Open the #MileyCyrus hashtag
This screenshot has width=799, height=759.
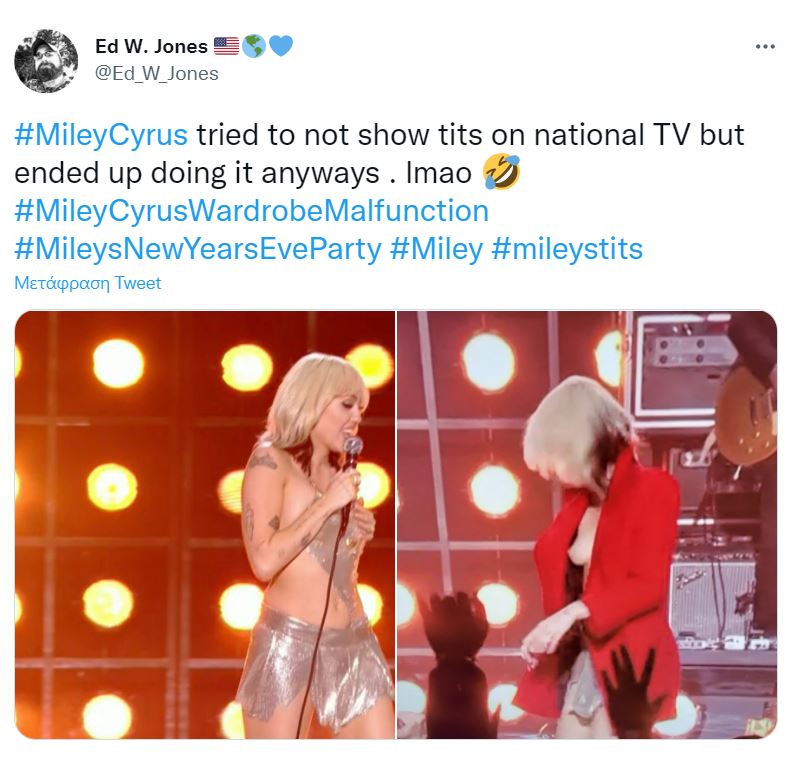pyautogui.click(x=101, y=135)
